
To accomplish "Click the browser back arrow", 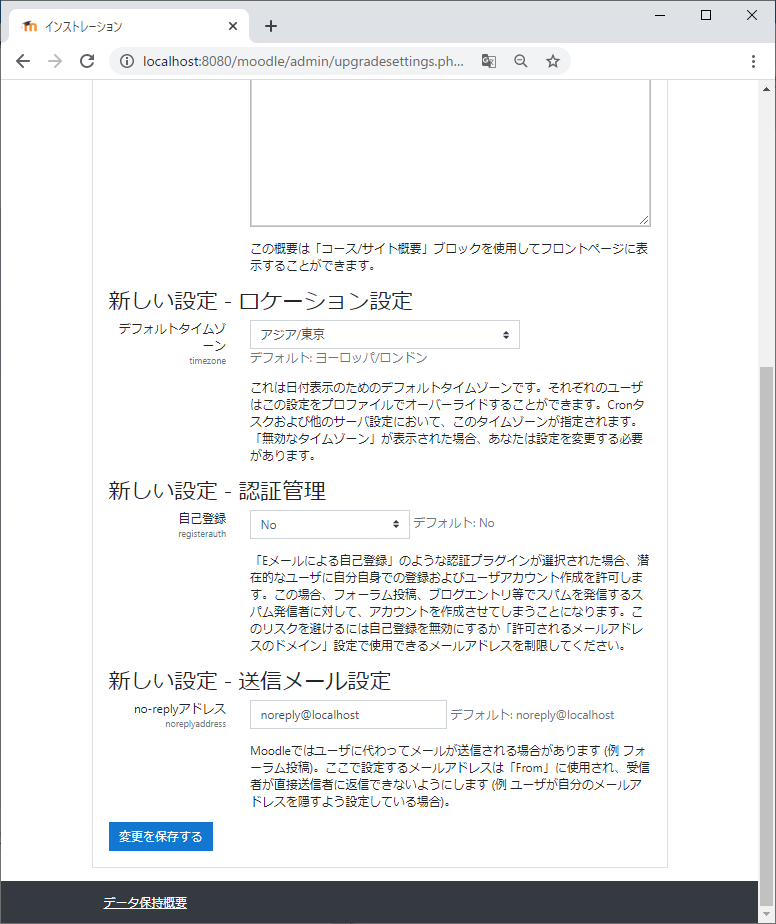I will click(x=23, y=61).
